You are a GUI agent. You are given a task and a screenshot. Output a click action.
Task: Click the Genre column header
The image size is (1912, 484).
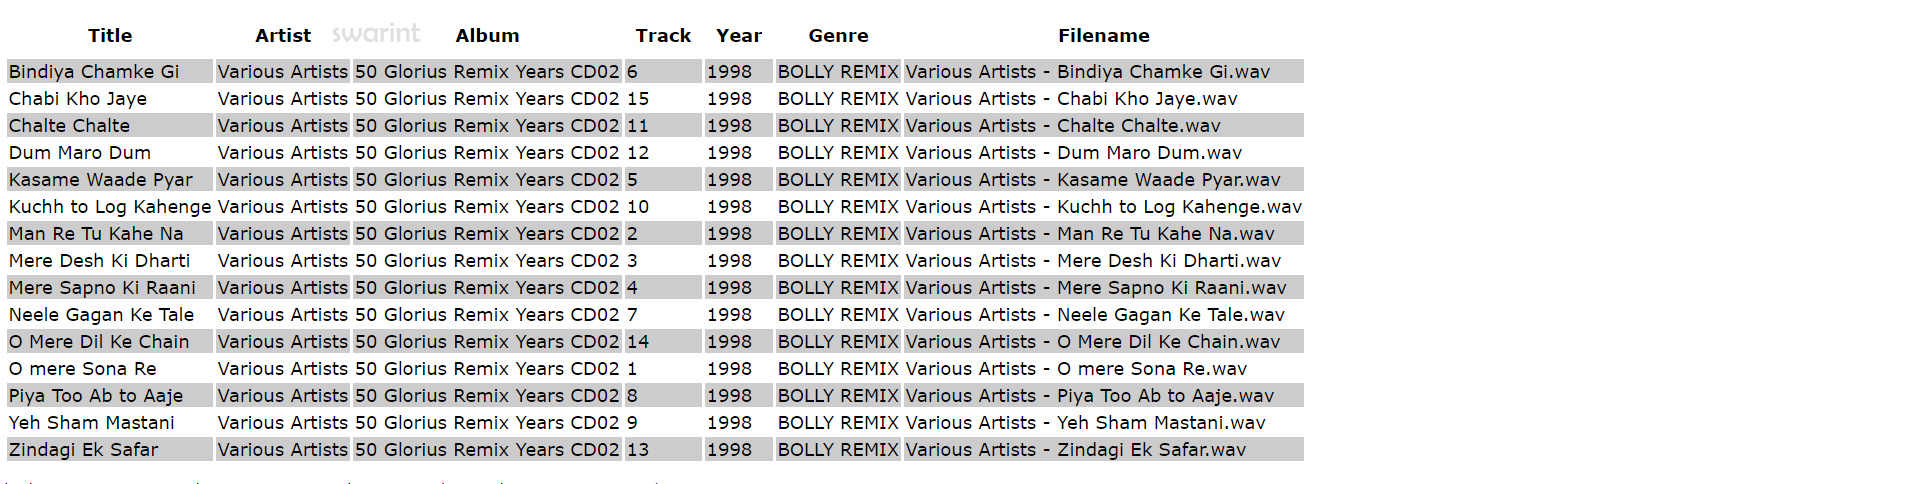(x=838, y=36)
